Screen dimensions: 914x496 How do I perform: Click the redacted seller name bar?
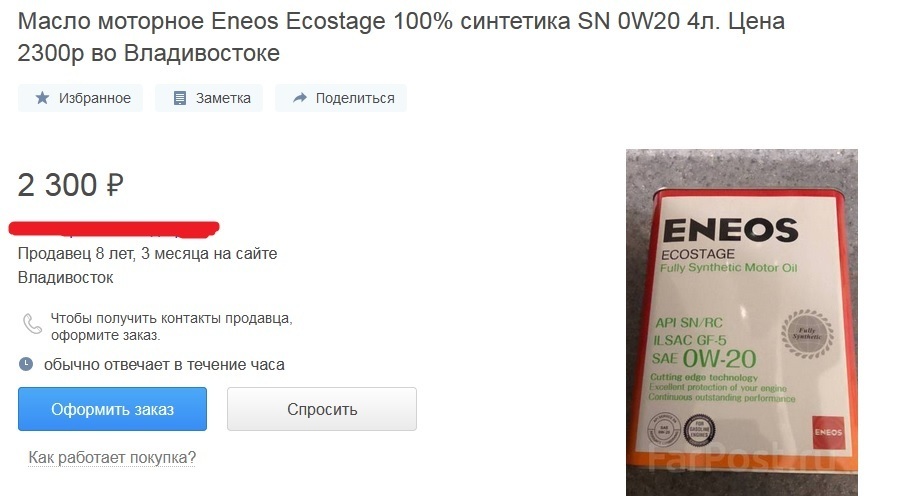coord(114,229)
